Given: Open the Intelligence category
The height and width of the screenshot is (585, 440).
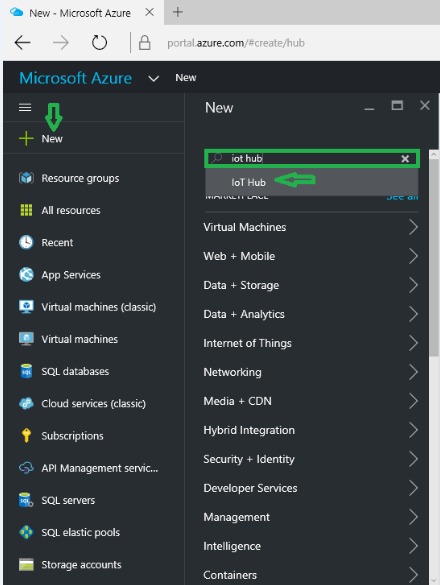Looking at the screenshot, I should coord(311,546).
